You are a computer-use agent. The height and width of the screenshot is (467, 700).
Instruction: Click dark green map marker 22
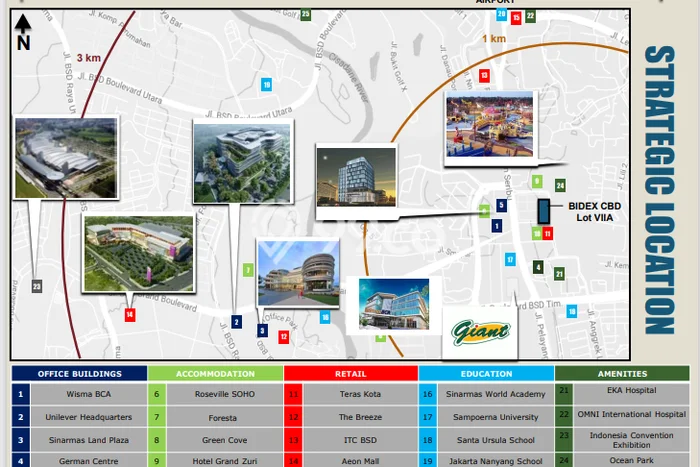tap(530, 16)
